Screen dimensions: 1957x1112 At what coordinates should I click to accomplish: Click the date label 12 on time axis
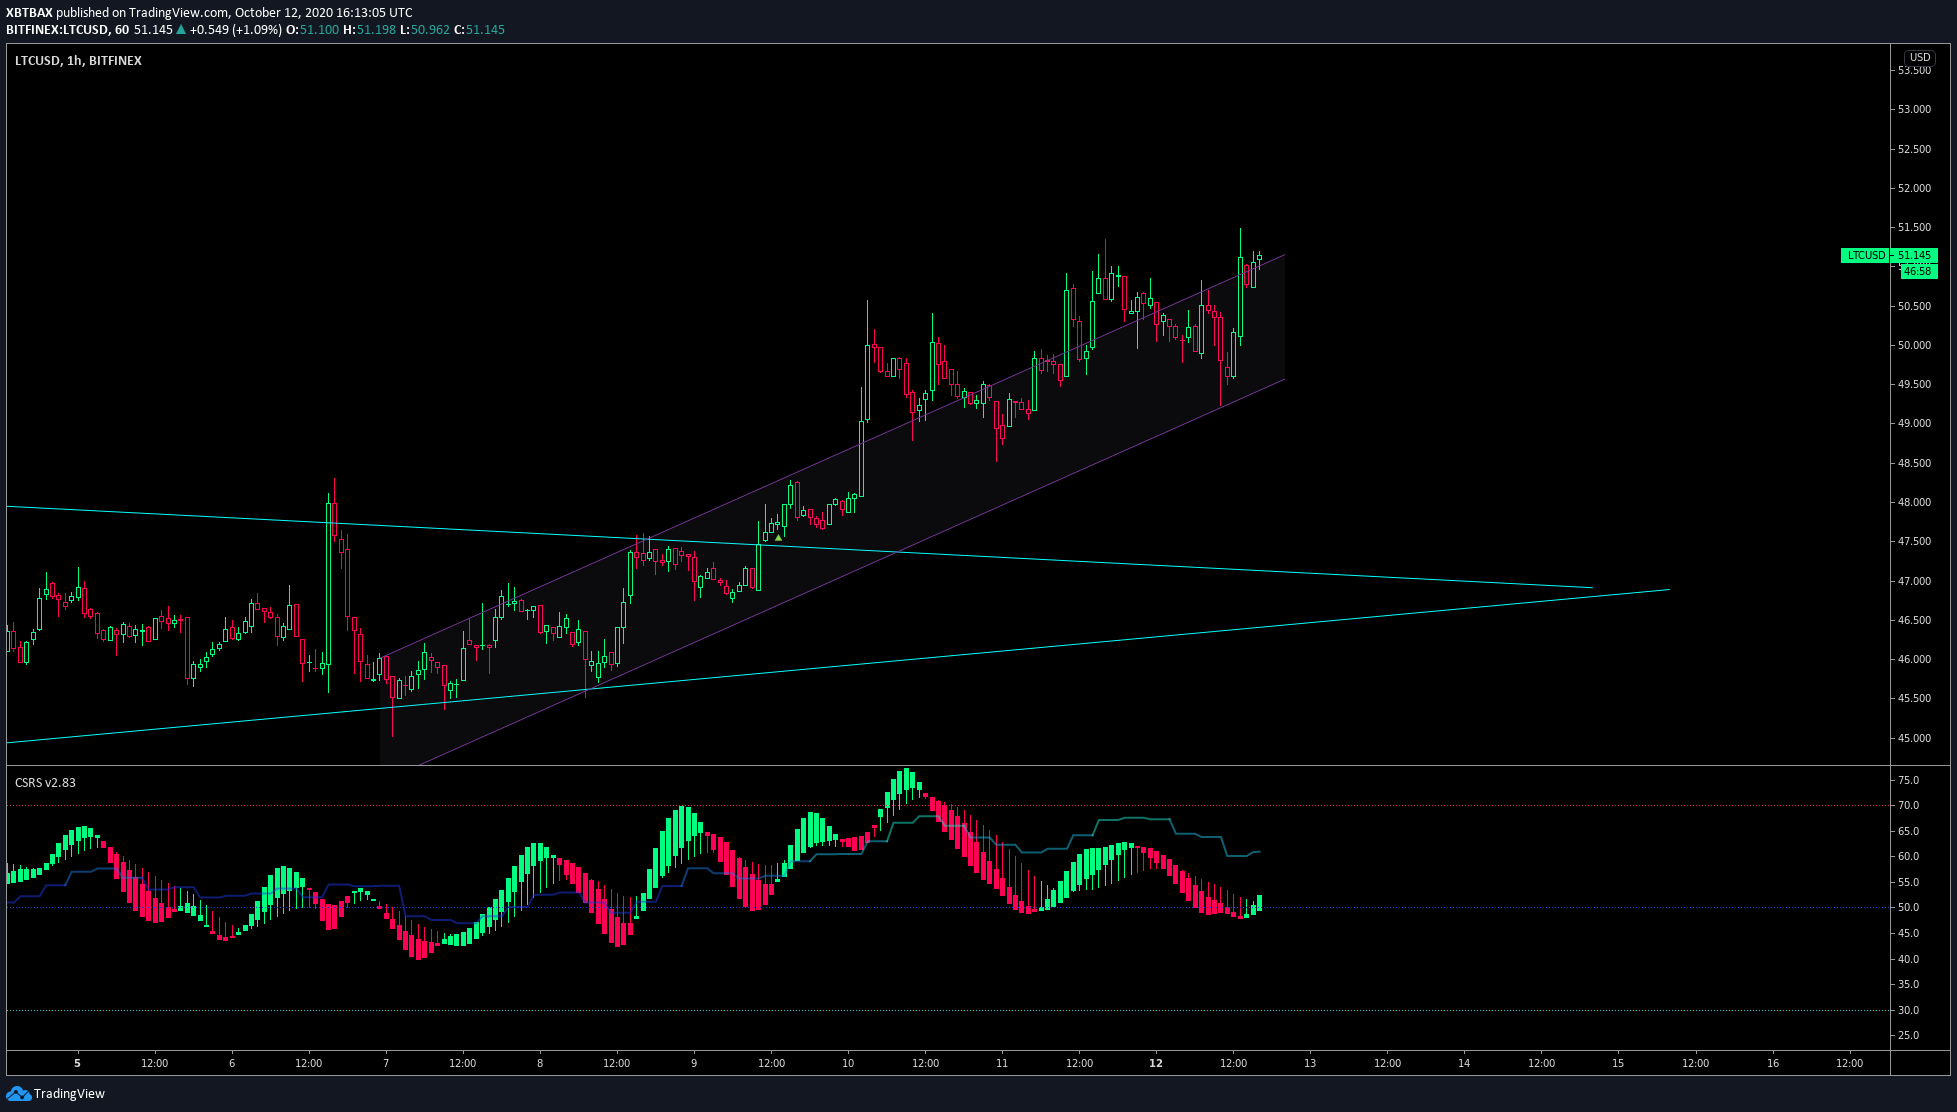pyautogui.click(x=1156, y=1063)
